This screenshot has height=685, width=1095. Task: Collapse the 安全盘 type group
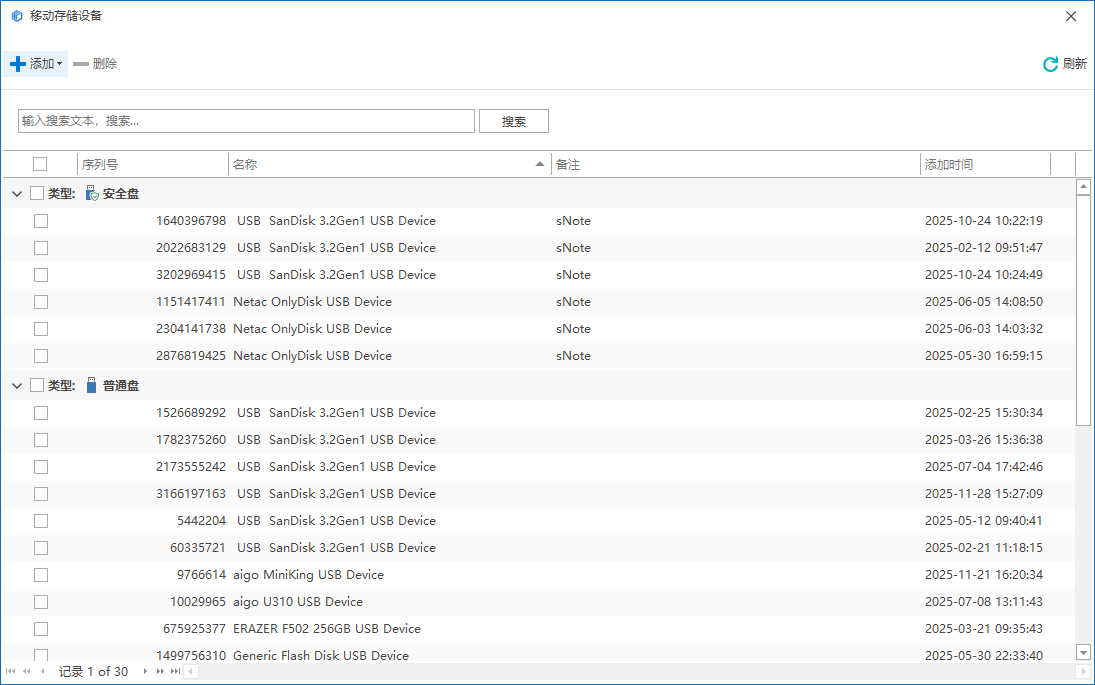(17, 194)
